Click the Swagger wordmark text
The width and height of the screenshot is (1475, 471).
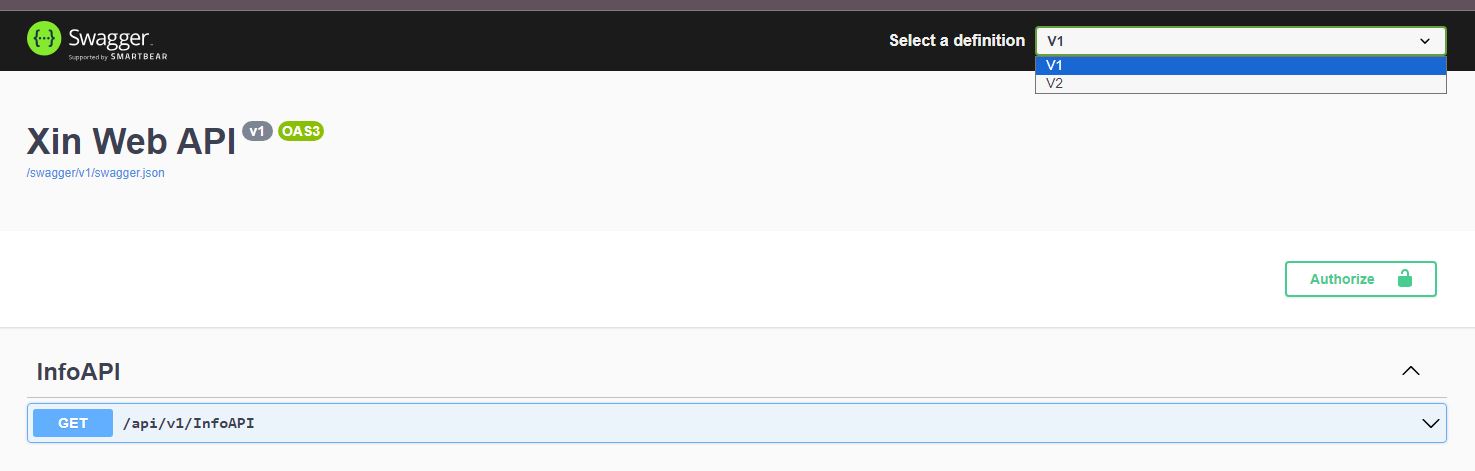coord(110,37)
